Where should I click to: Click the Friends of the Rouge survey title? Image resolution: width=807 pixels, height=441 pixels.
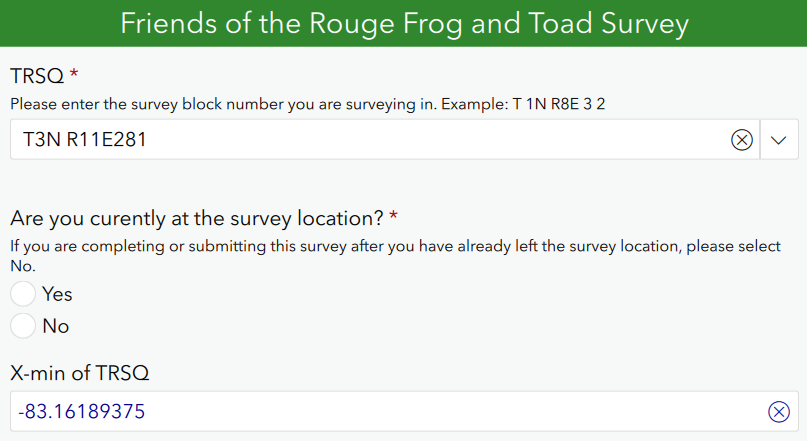[x=404, y=23]
